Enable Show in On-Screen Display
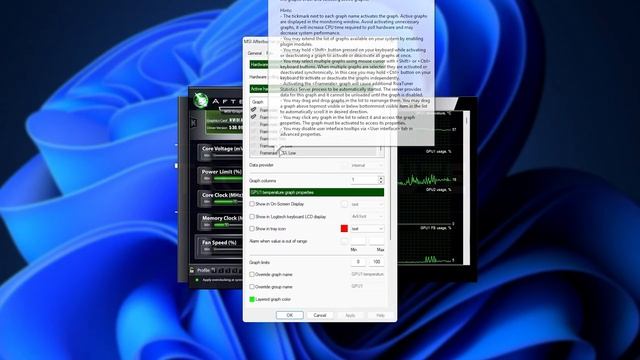 coord(252,204)
